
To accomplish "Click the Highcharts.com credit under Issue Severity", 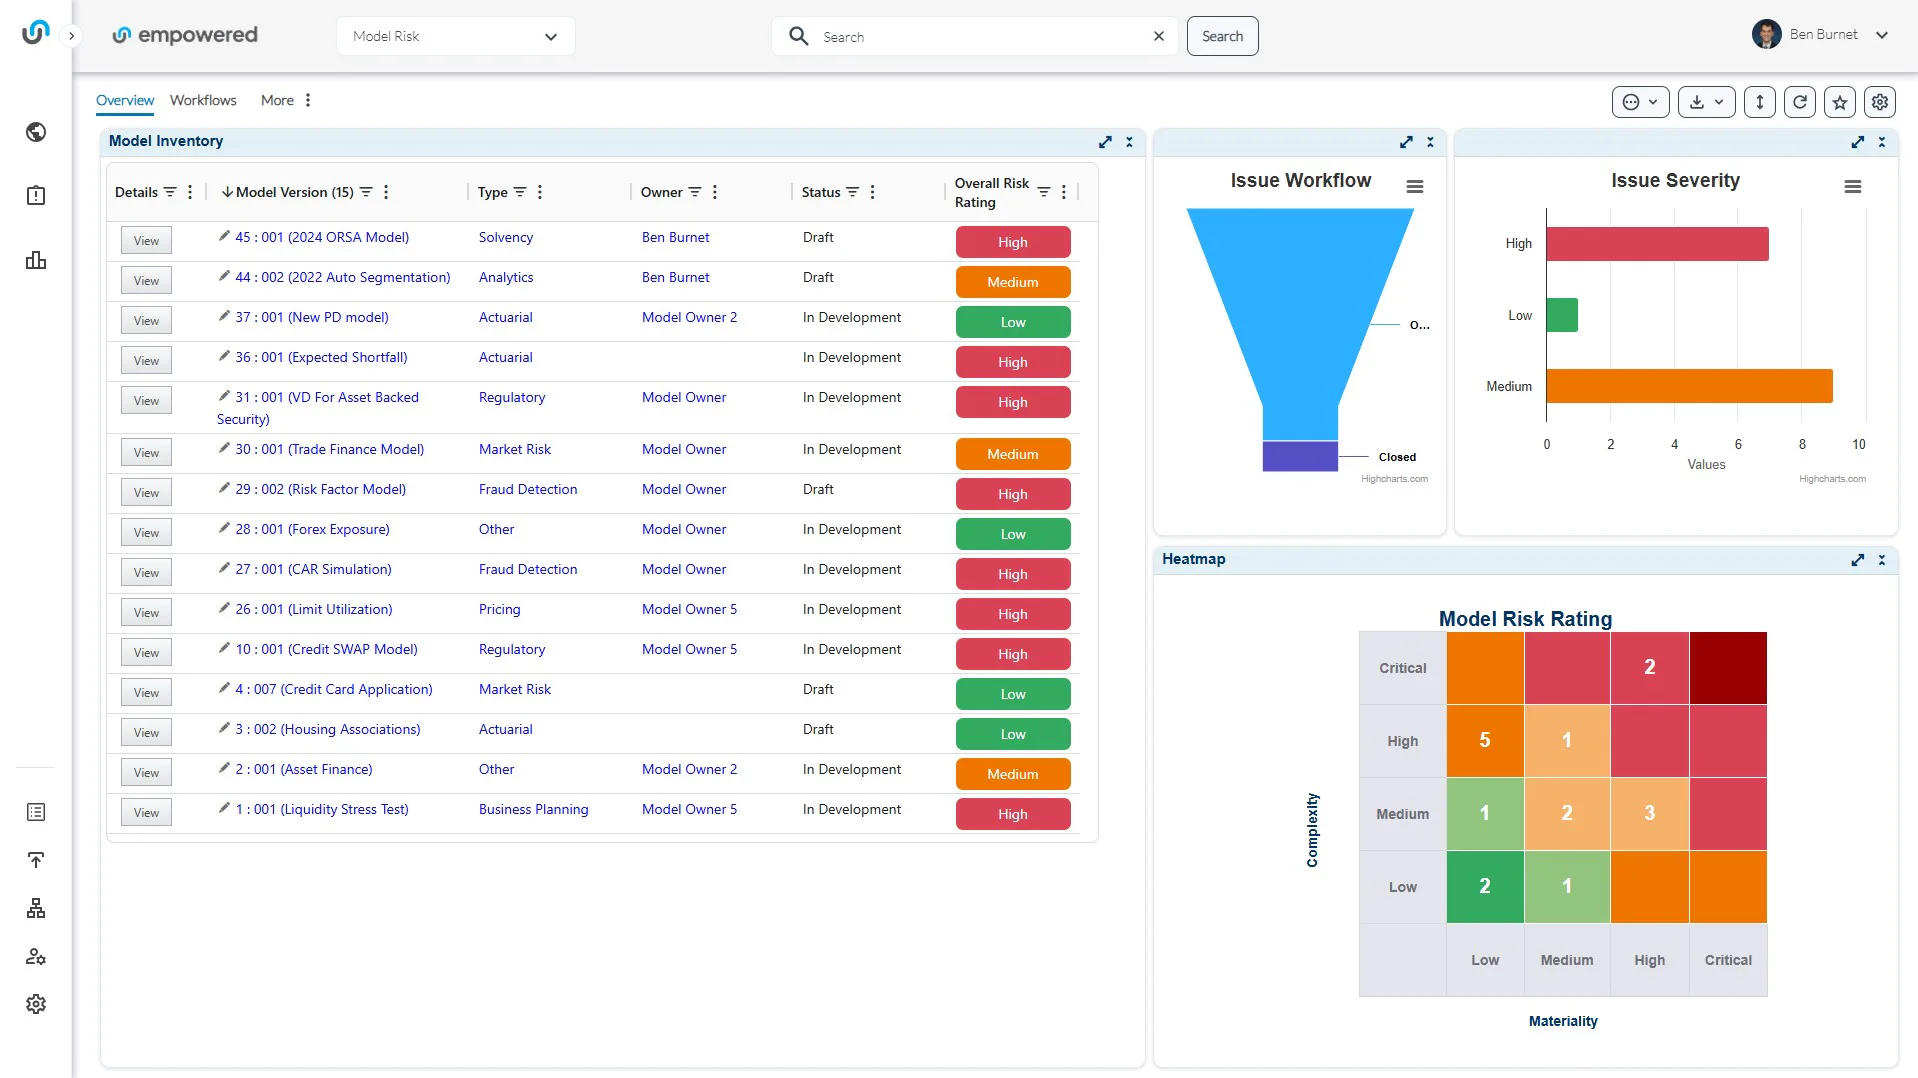I will [1832, 479].
